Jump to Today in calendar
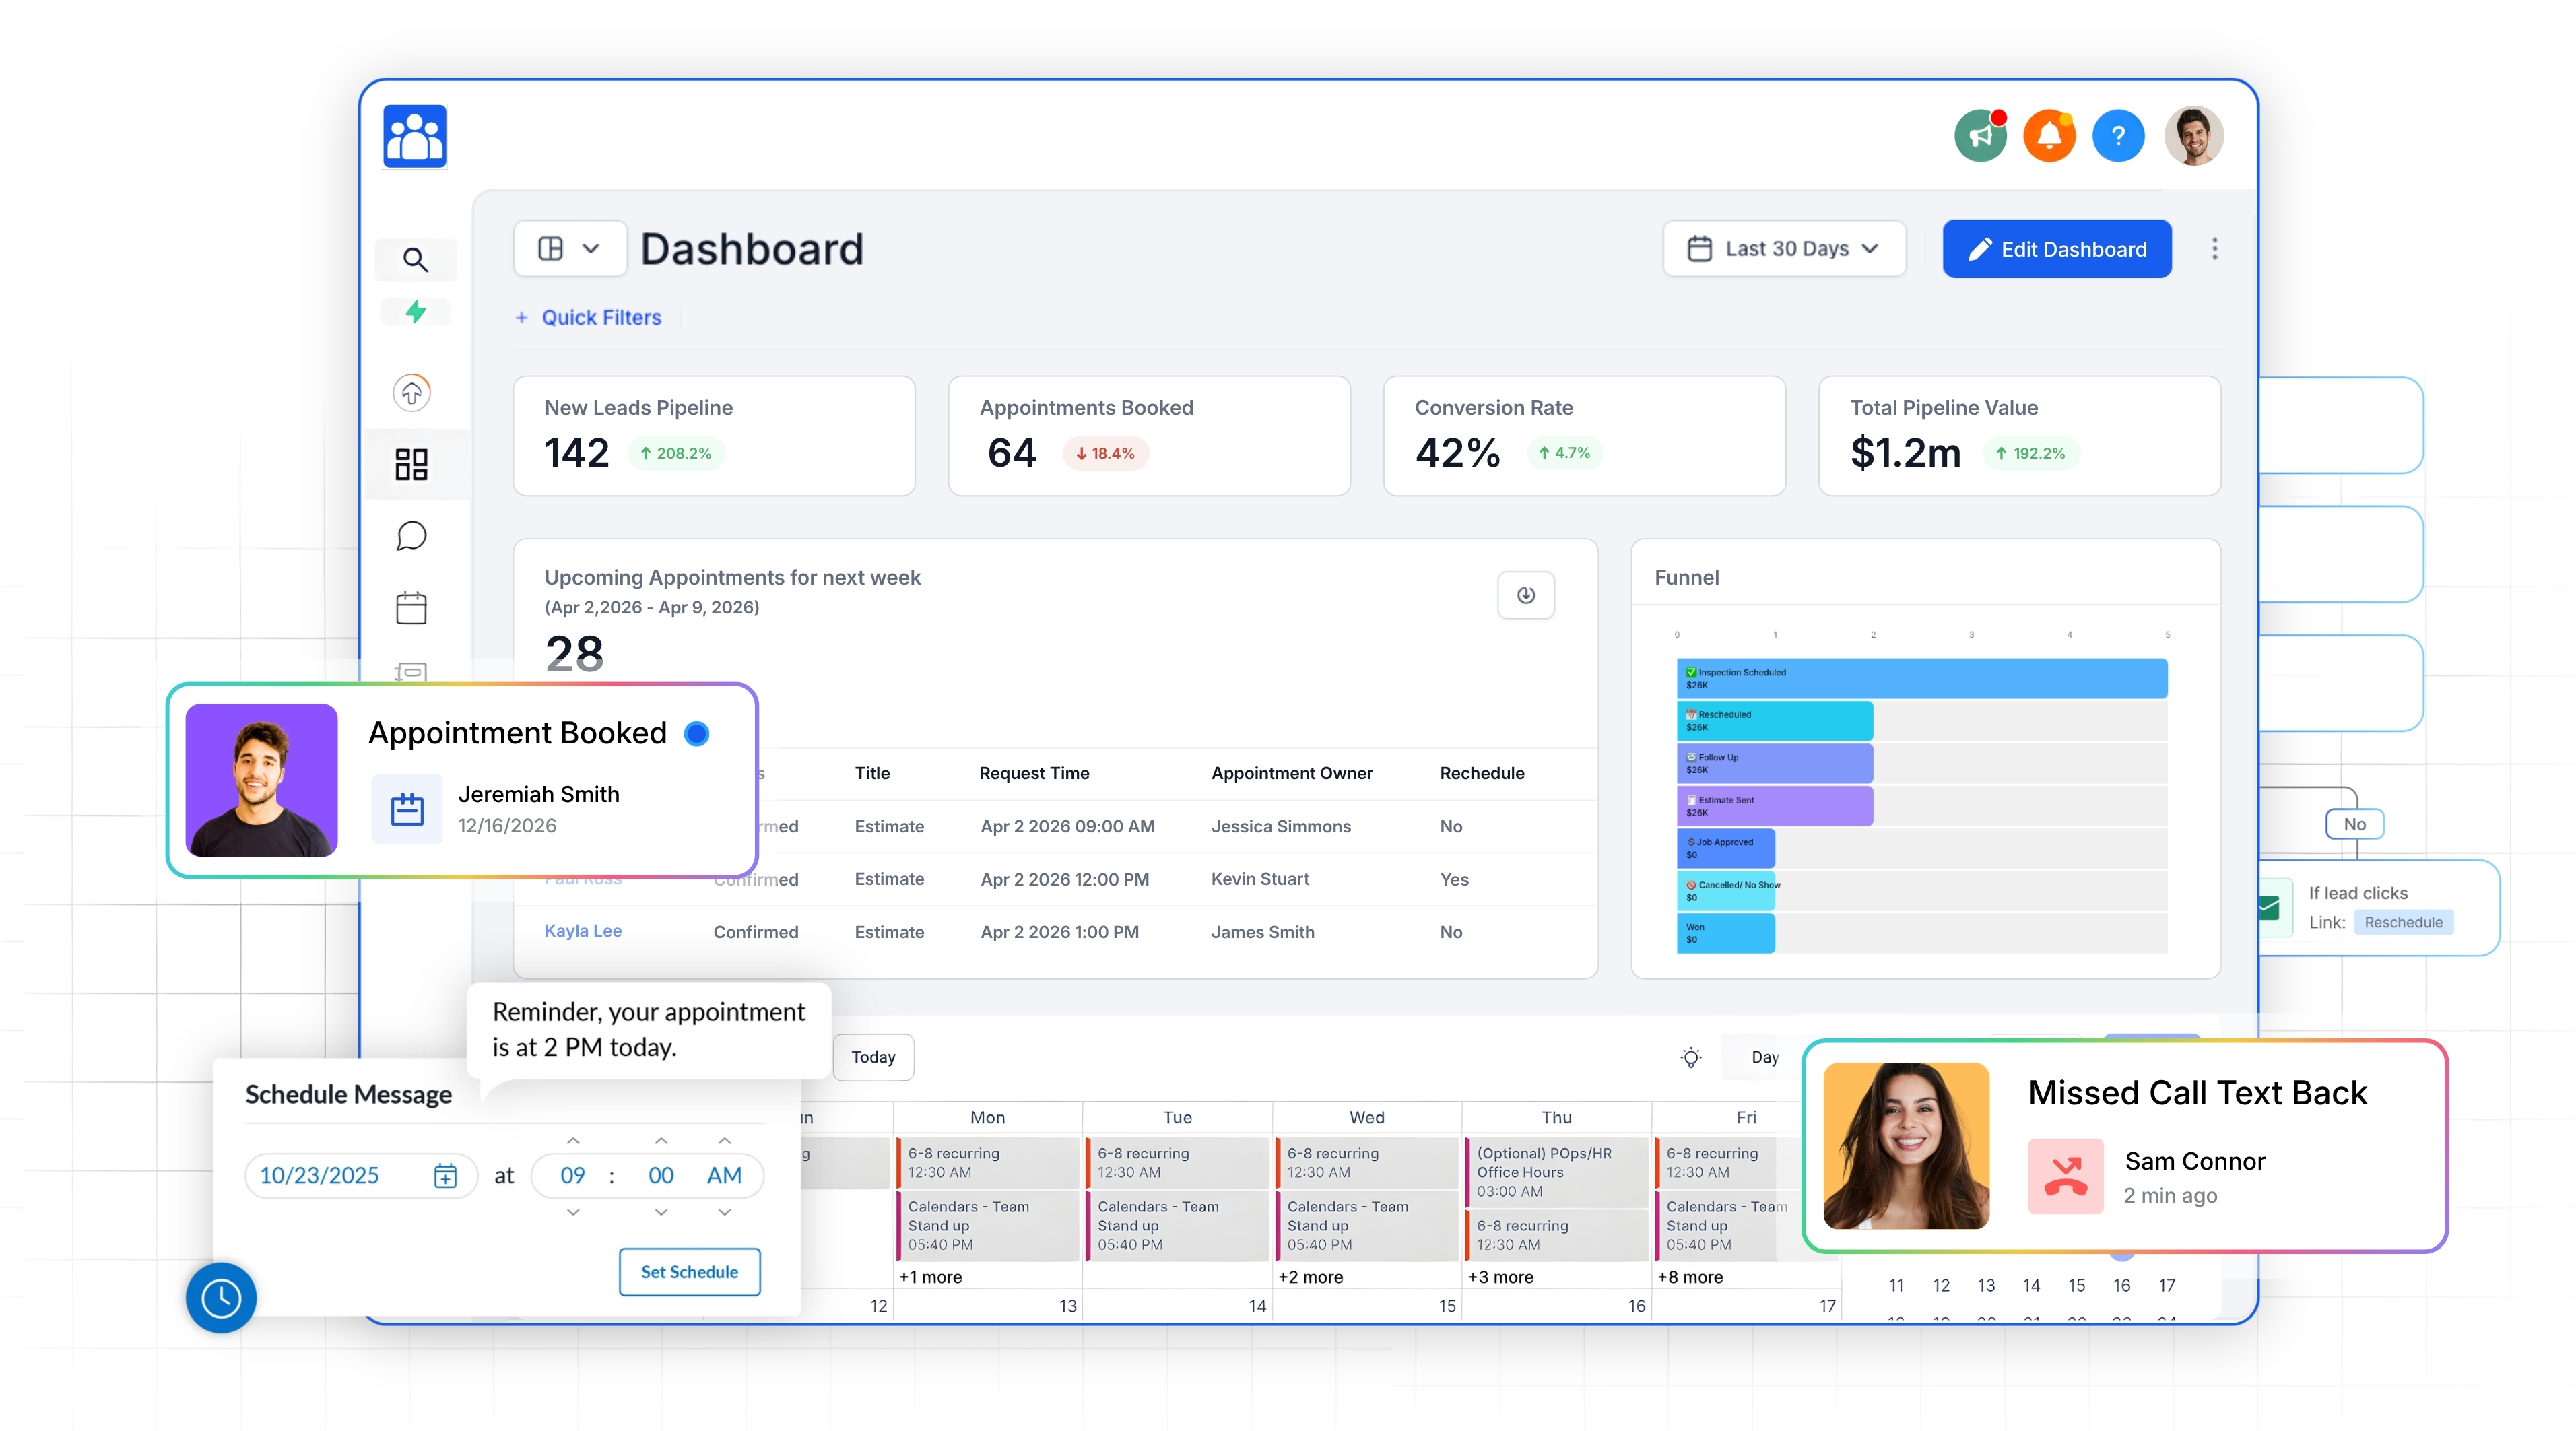This screenshot has height=1431, width=2576. tap(873, 1057)
